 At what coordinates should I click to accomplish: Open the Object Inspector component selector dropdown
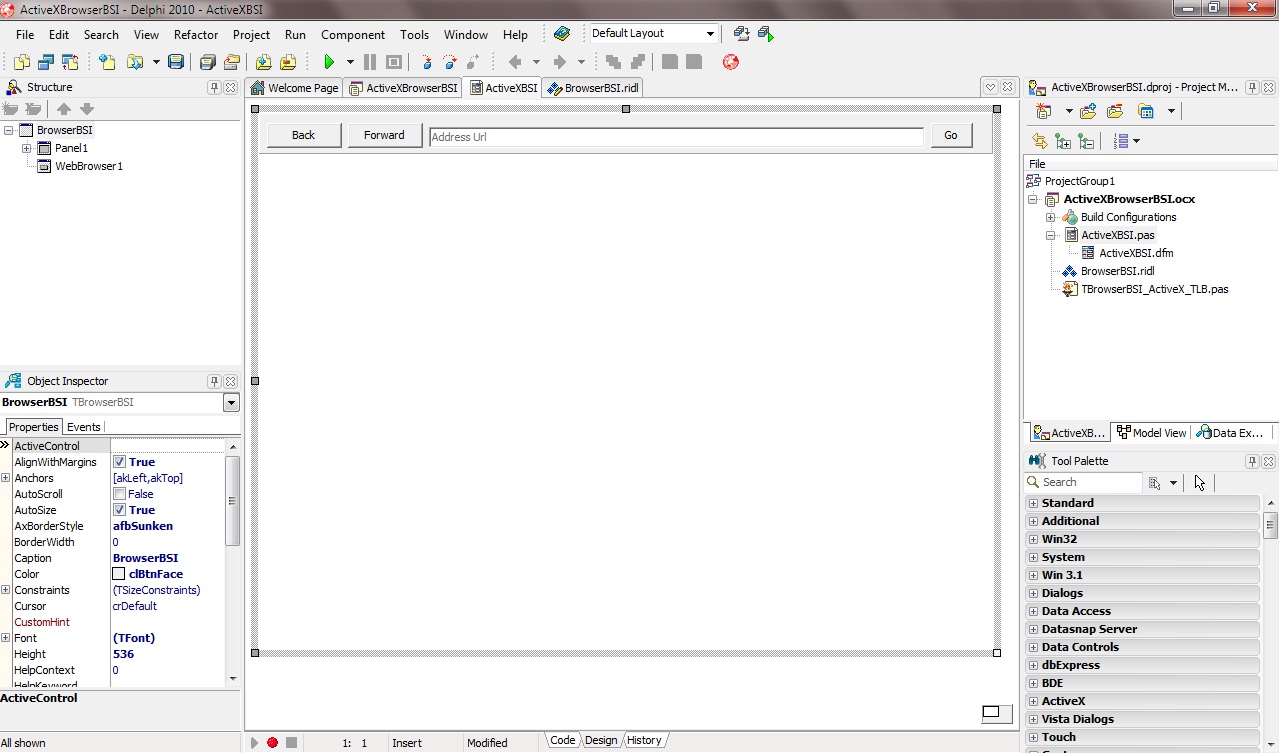[231, 402]
